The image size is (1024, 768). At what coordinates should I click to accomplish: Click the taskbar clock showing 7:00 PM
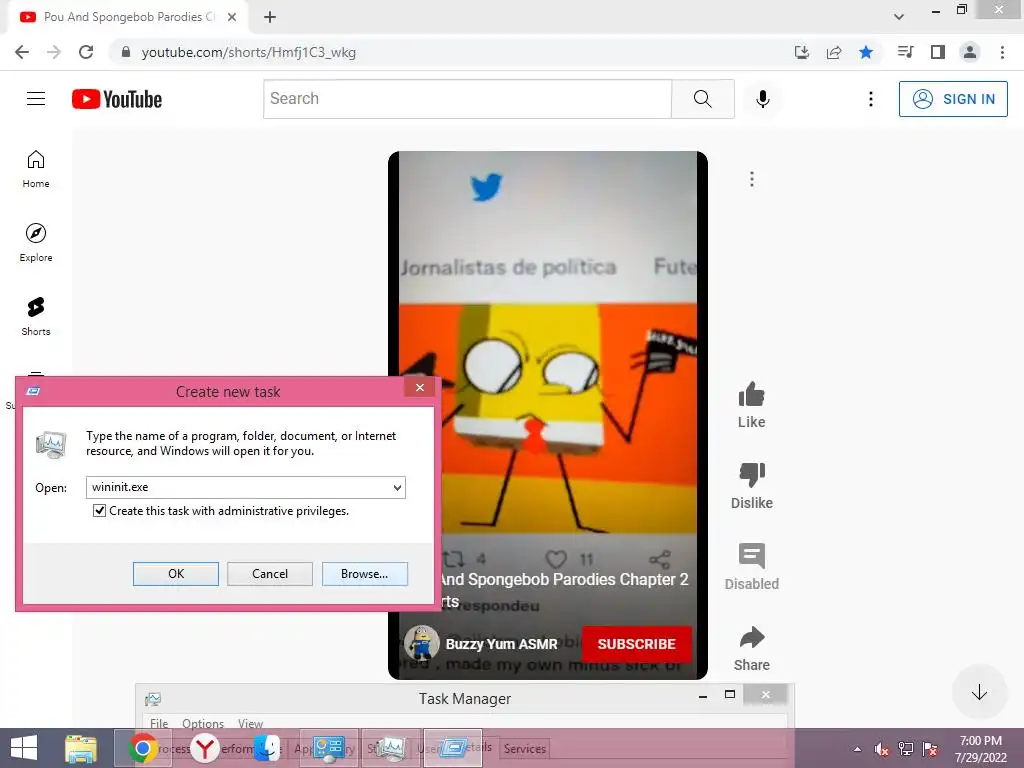click(980, 748)
